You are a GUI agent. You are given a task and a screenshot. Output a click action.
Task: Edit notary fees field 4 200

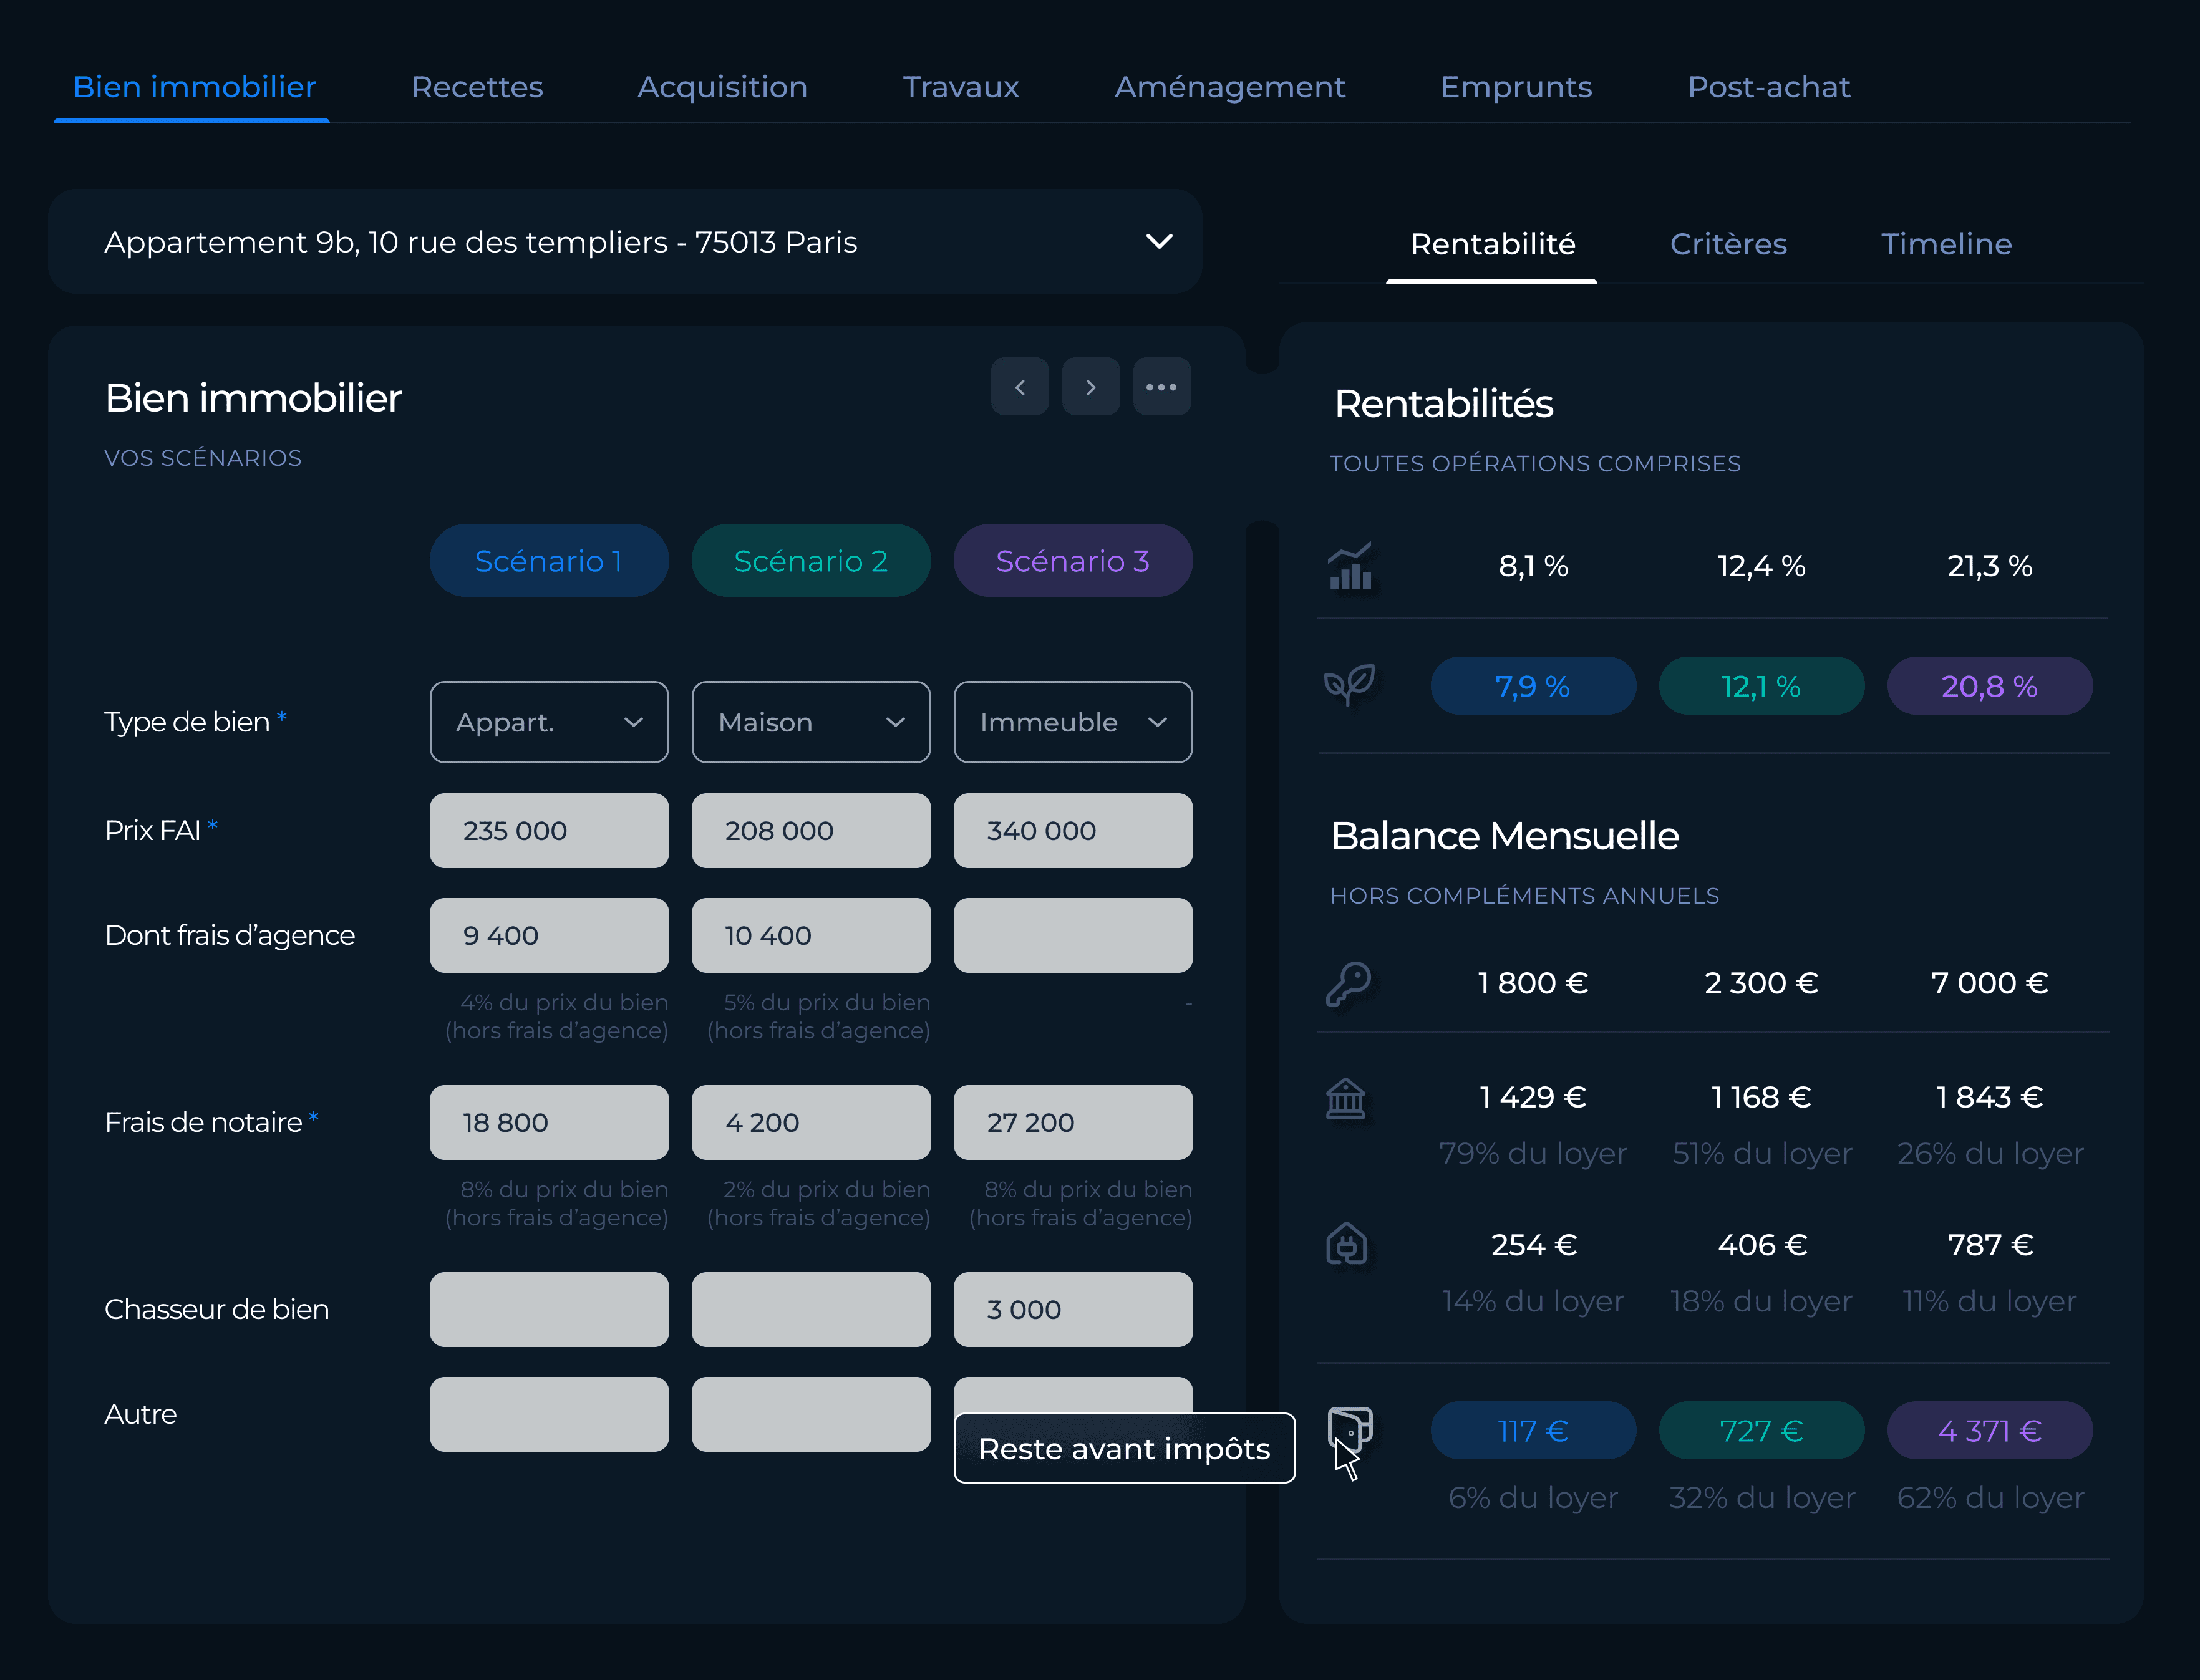coord(811,1123)
